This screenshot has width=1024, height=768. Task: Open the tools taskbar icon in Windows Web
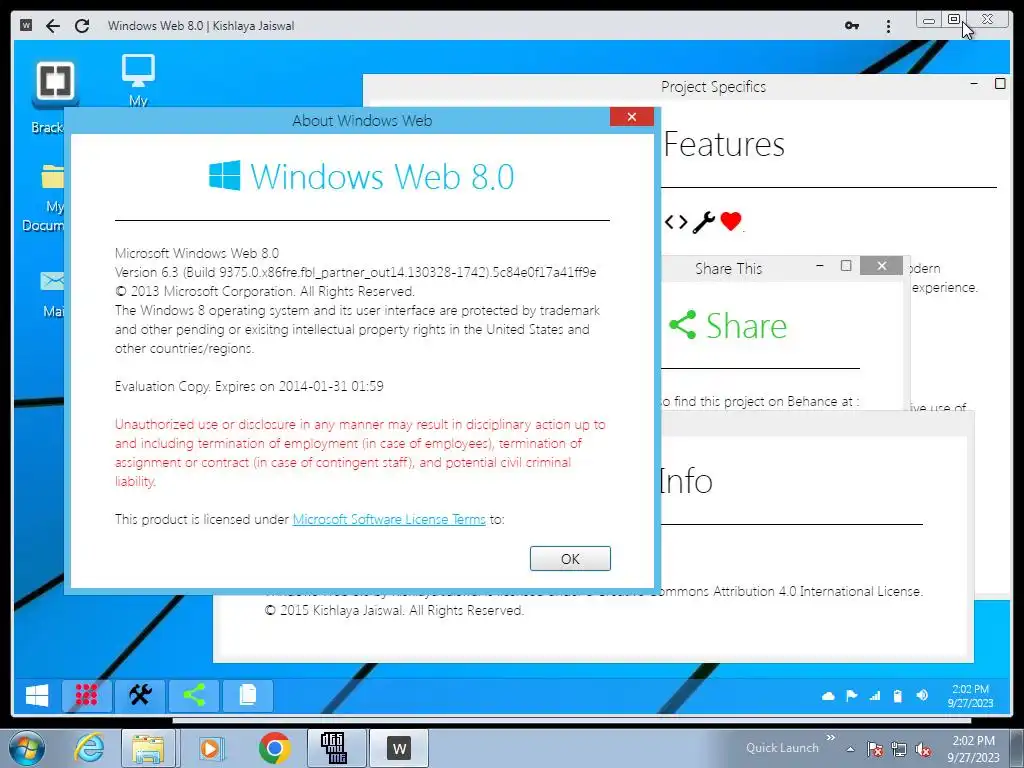(140, 696)
